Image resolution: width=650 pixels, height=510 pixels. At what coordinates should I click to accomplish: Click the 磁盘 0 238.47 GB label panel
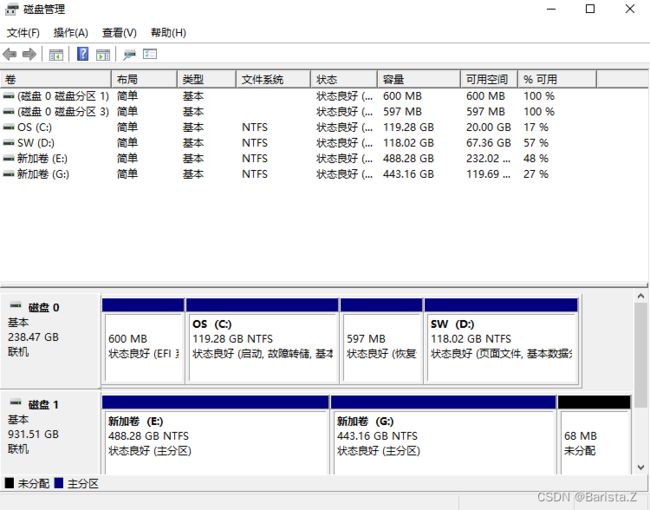coord(51,341)
